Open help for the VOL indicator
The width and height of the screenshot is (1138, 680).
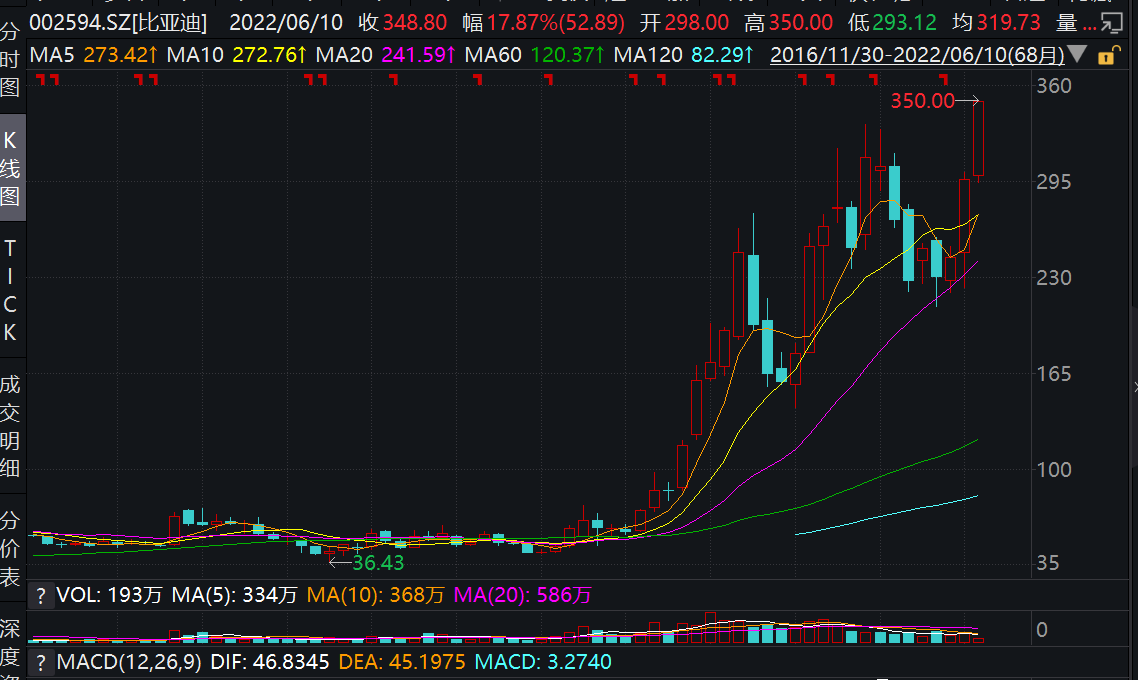click(40, 596)
